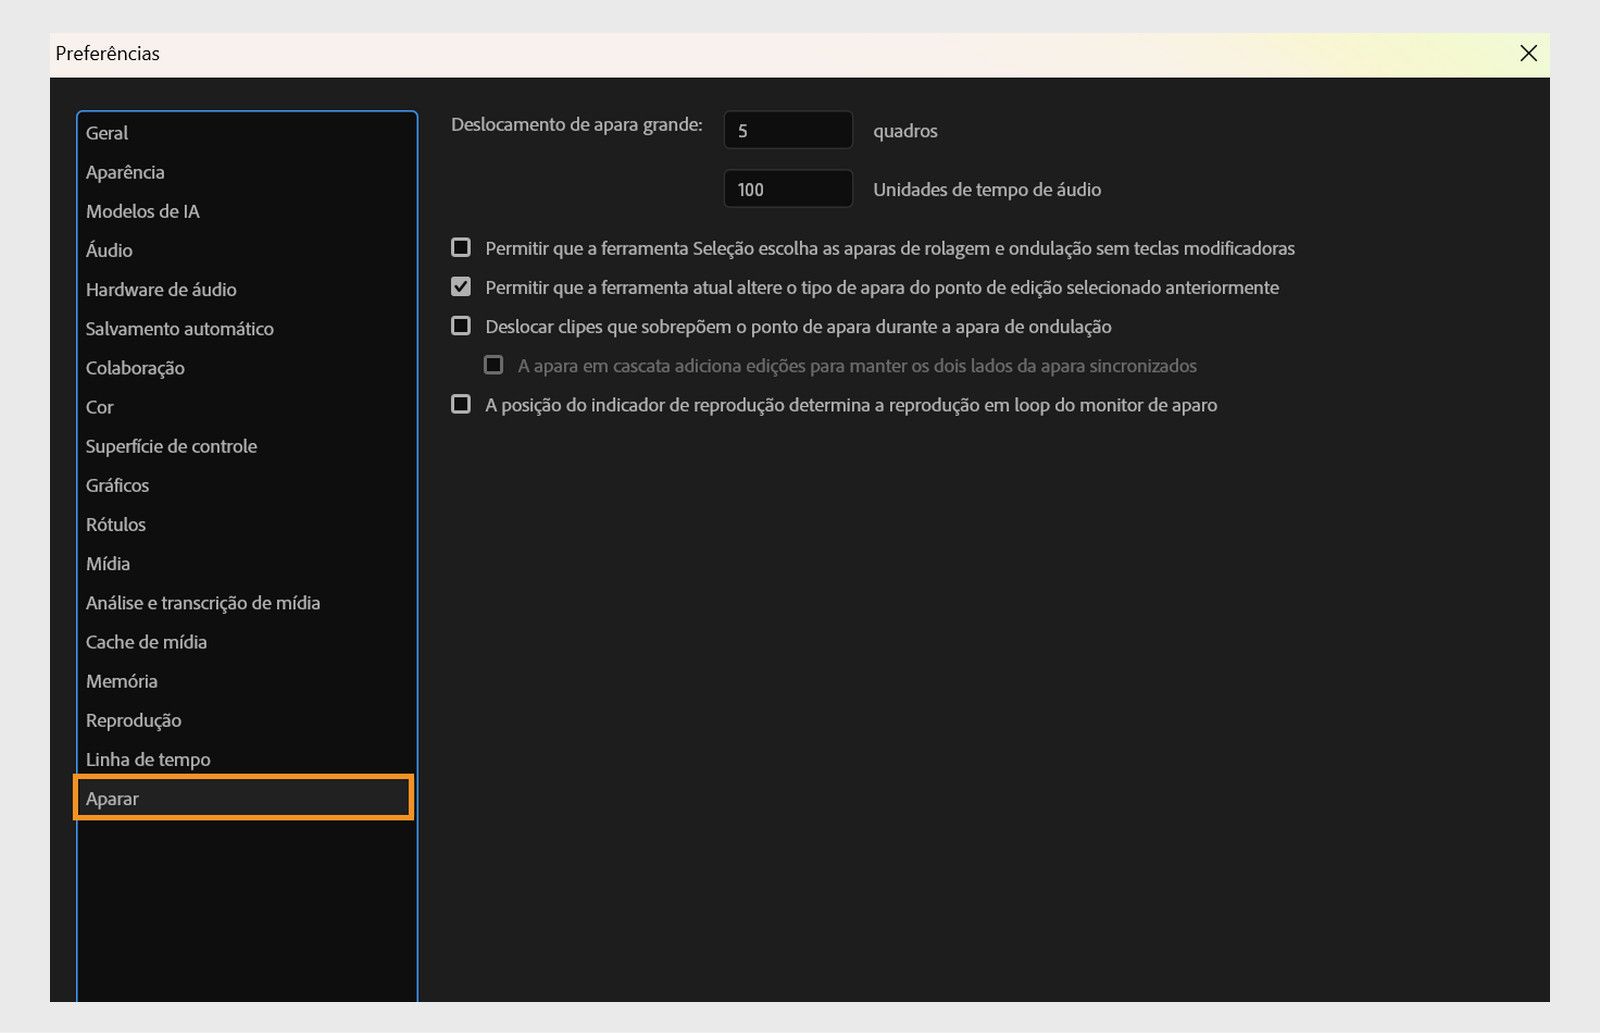Open Superfície de controle preferences
The width and height of the screenshot is (1600, 1033).
[x=171, y=446]
